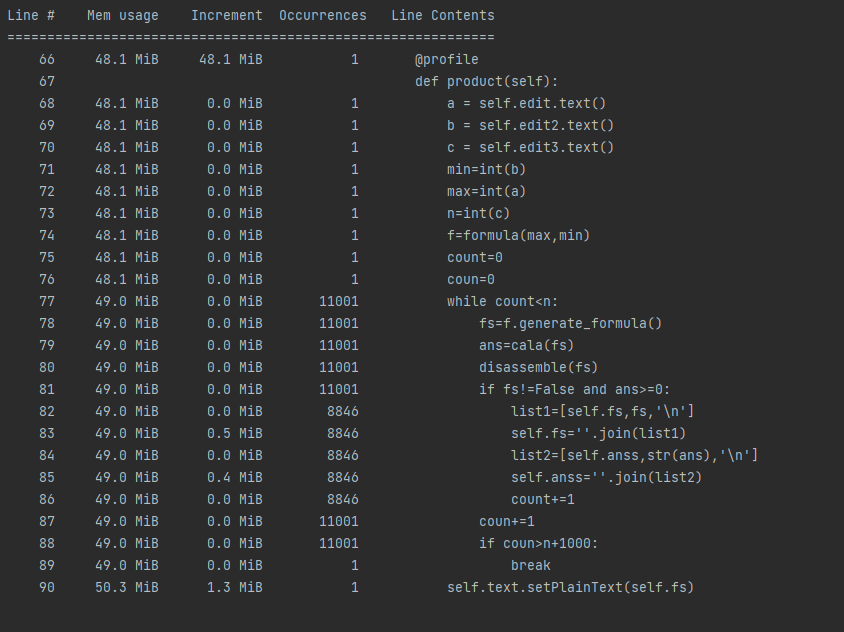Click the "self.text.setPlainText(self.fs)" line
844x632 pixels.
pyautogui.click(x=571, y=588)
